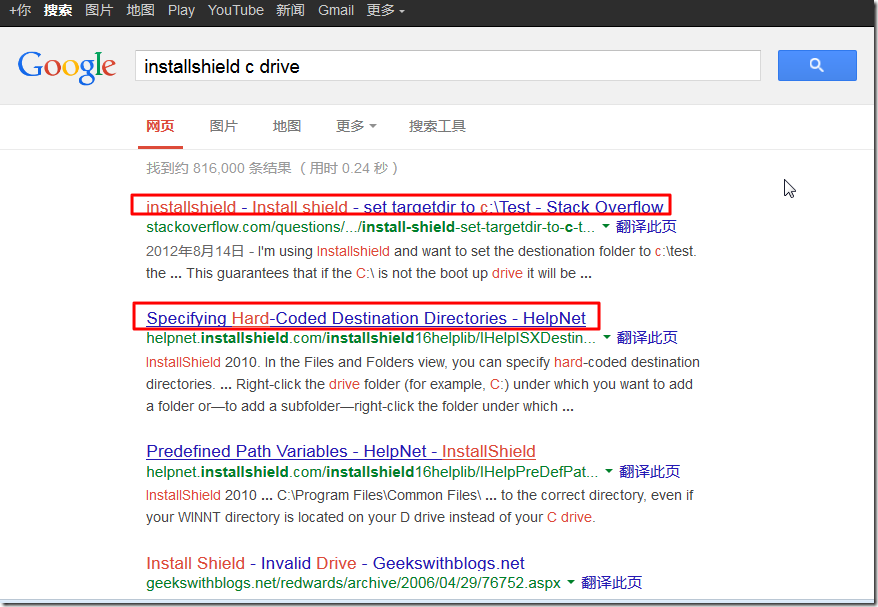Click the geekswithblogs.net green URL text
Screen dimensions: 878x607
click(353, 583)
